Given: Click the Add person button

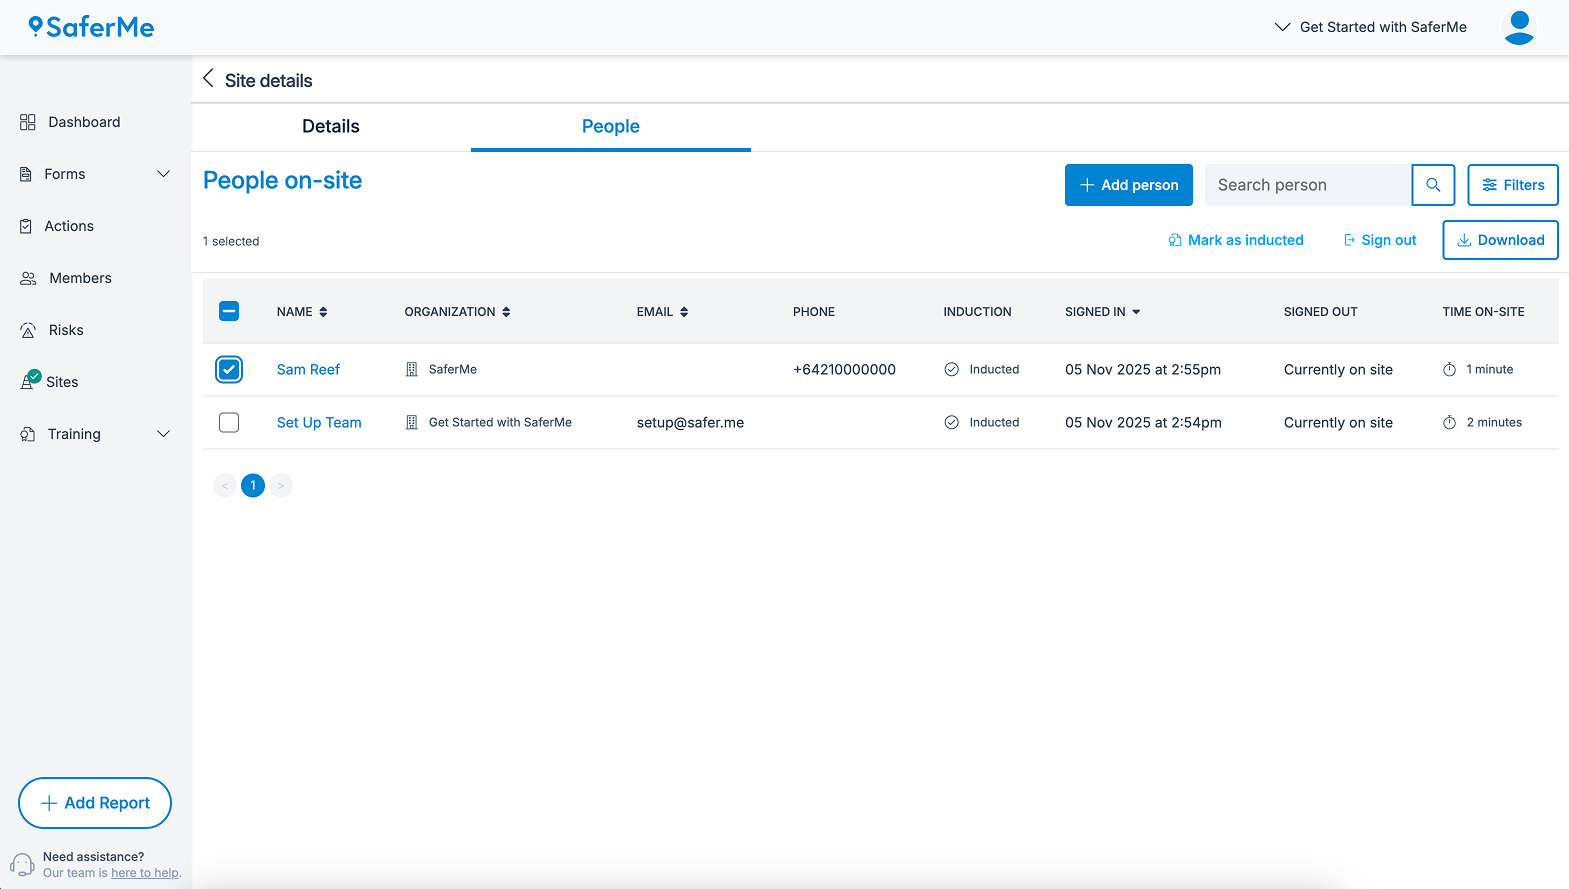Looking at the screenshot, I should pos(1128,185).
